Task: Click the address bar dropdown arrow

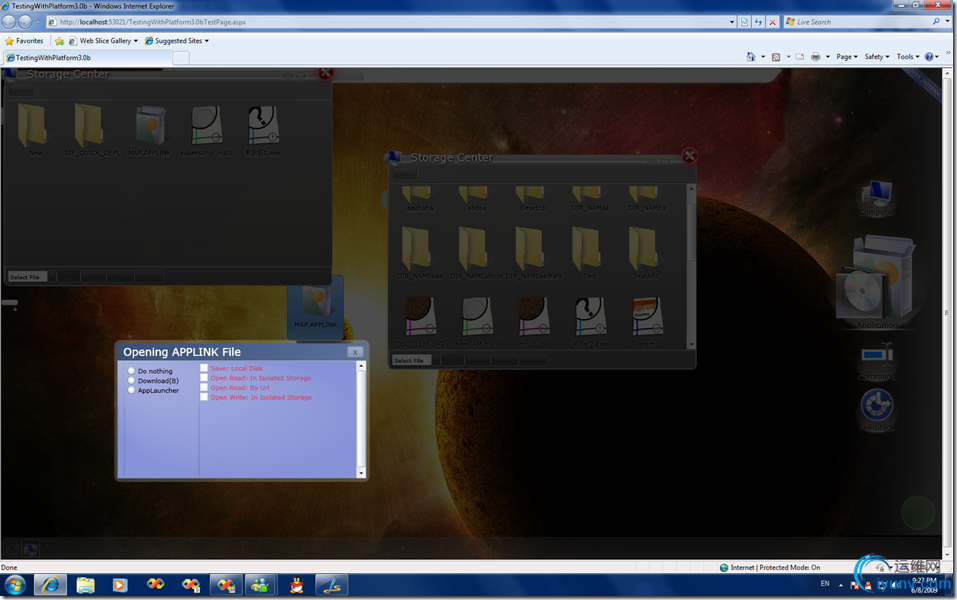Action: click(x=732, y=22)
